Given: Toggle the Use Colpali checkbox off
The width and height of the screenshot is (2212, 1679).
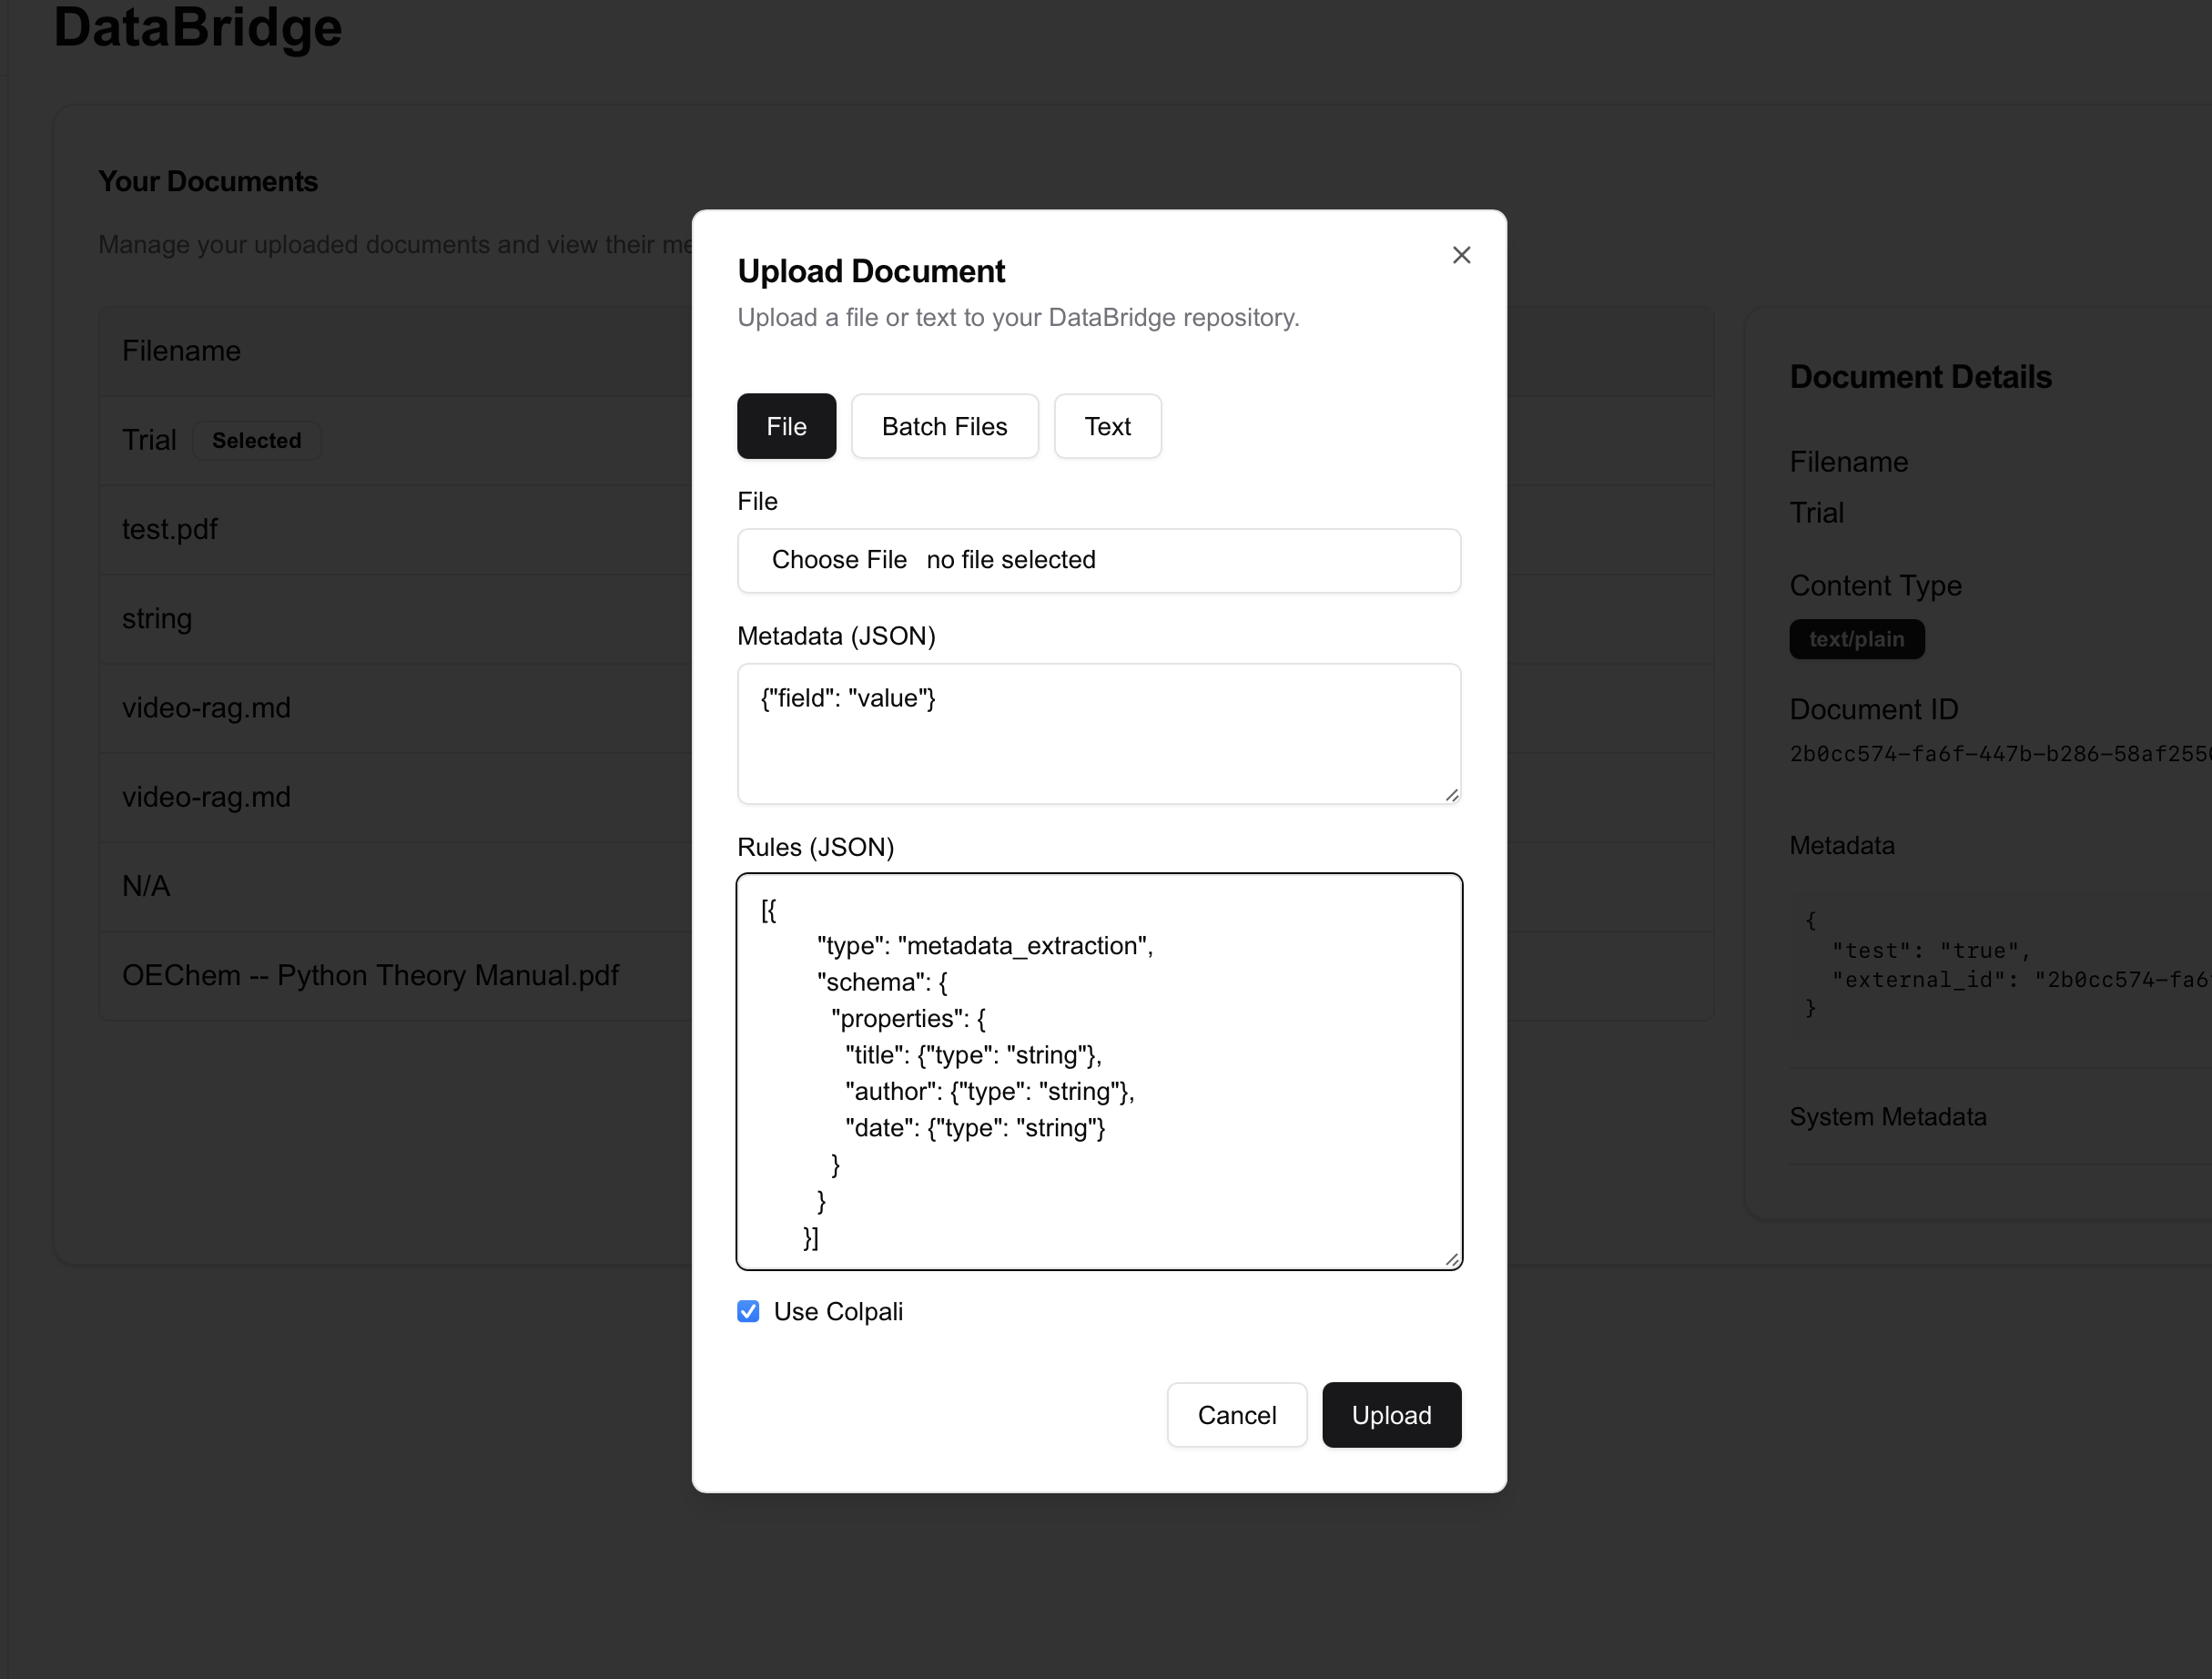Looking at the screenshot, I should point(748,1311).
